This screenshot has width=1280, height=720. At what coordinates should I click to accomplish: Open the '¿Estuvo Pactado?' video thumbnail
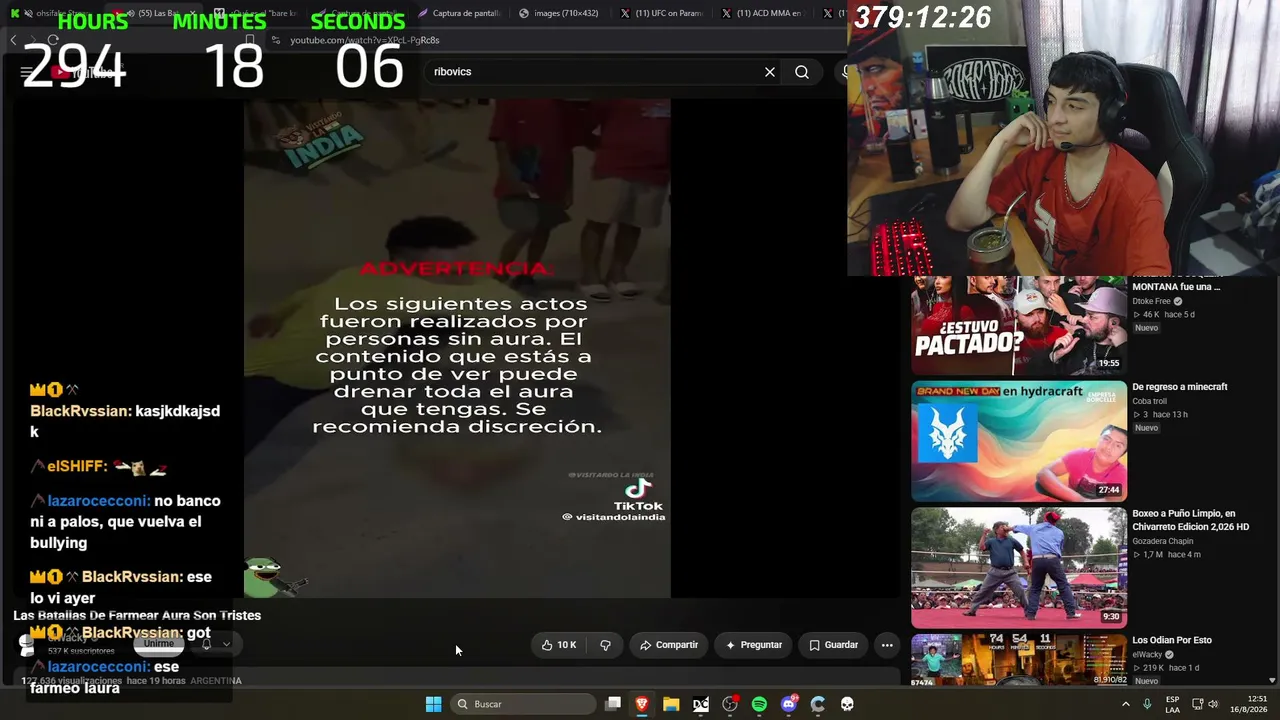click(1018, 325)
